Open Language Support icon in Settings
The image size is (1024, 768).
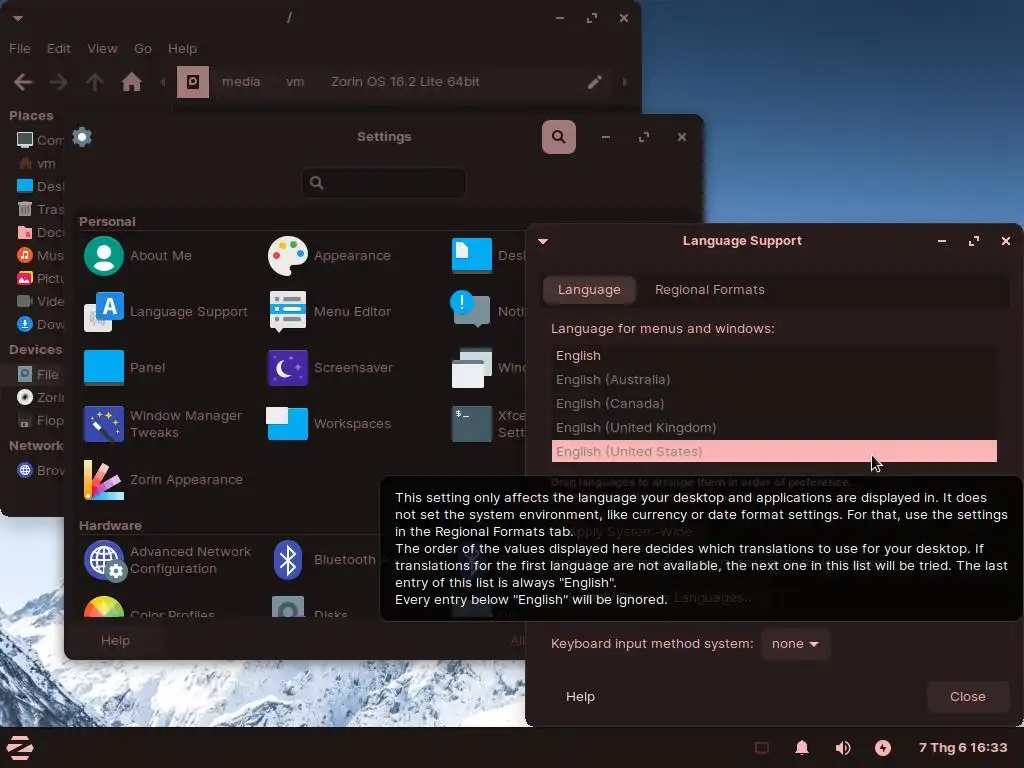point(104,312)
